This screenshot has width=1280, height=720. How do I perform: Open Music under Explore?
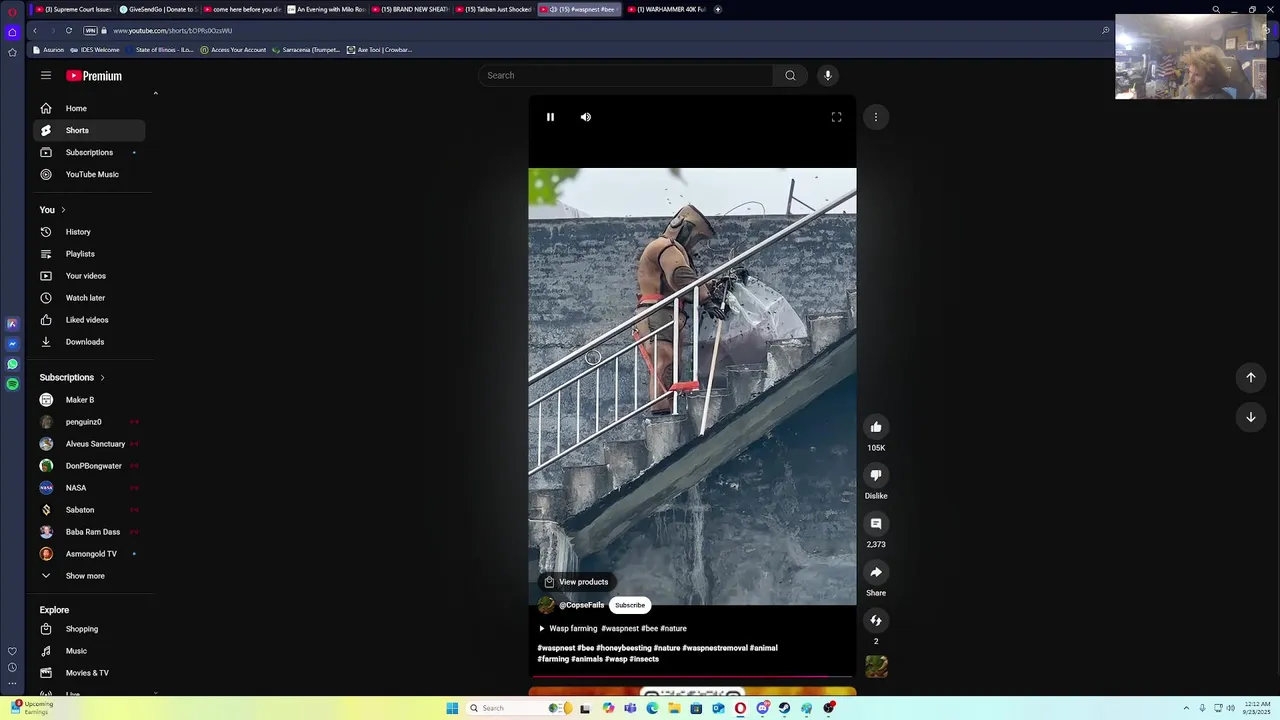pyautogui.click(x=89, y=651)
